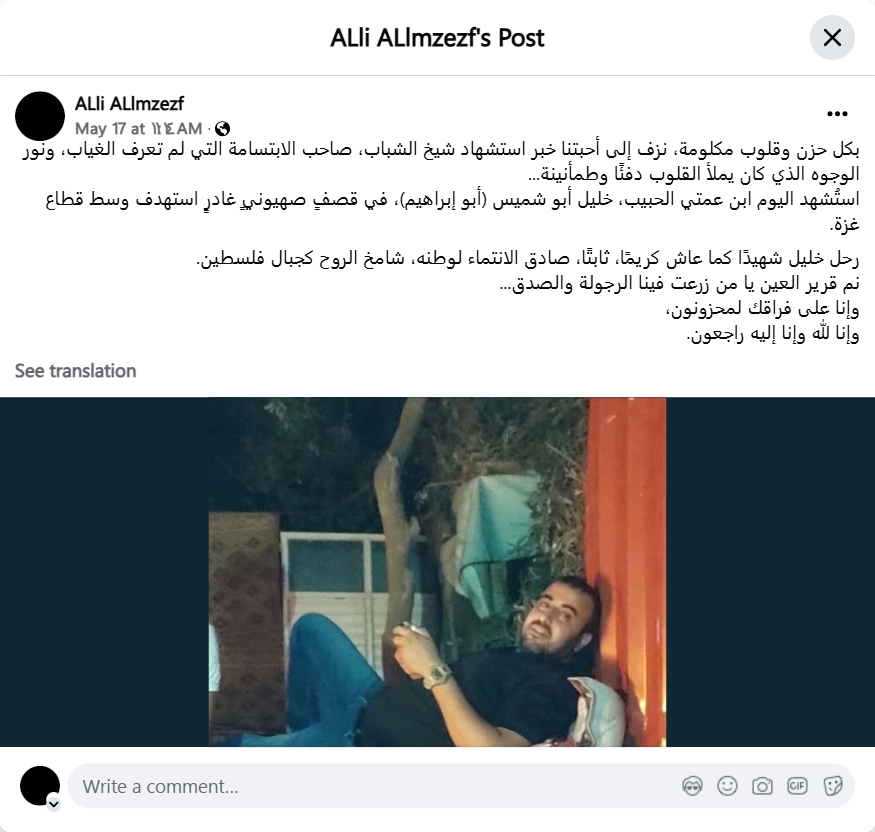Image resolution: width=875 pixels, height=832 pixels.
Task: Open the sticker picker in comment box
Action: (x=832, y=786)
